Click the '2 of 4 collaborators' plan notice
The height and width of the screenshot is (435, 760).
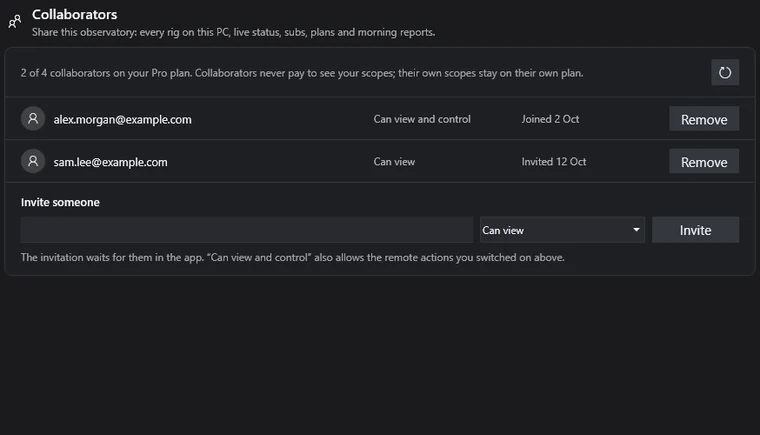[302, 73]
